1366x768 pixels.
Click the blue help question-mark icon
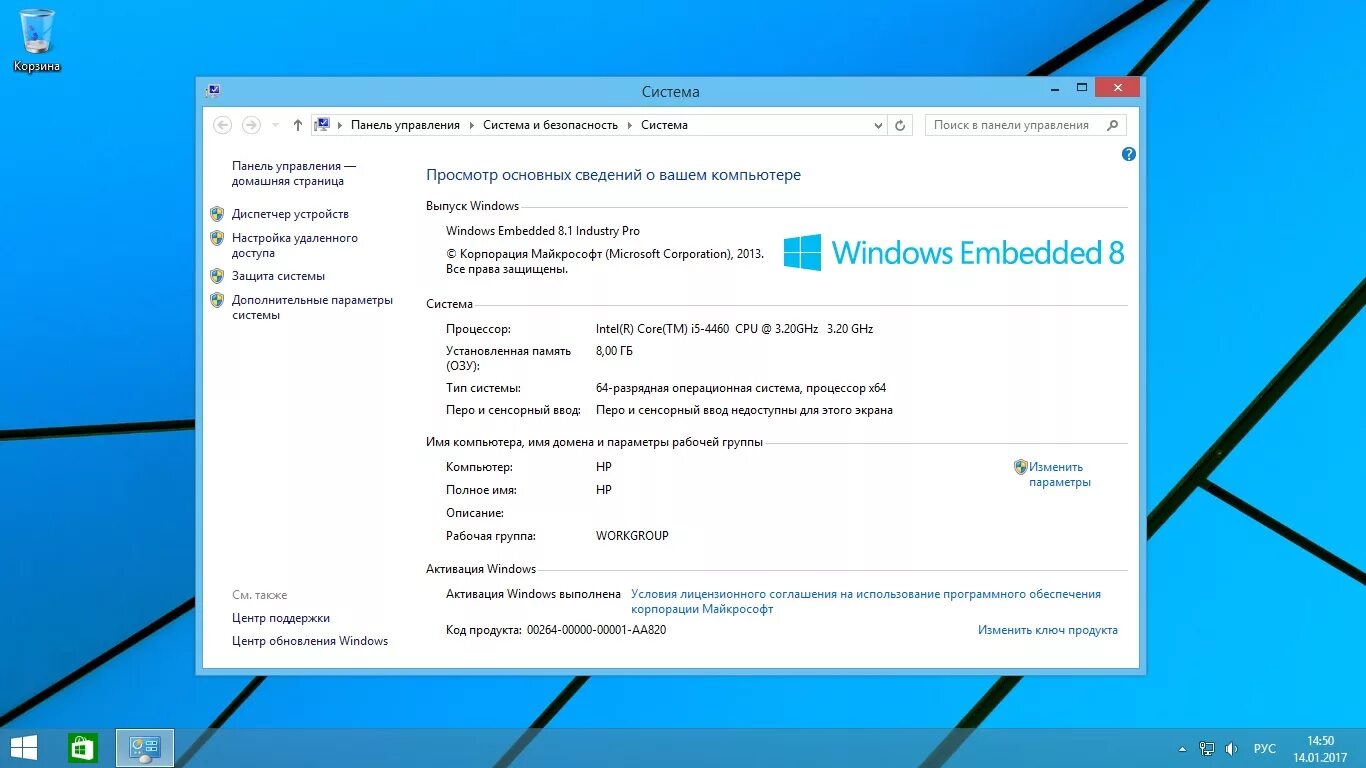[1128, 153]
